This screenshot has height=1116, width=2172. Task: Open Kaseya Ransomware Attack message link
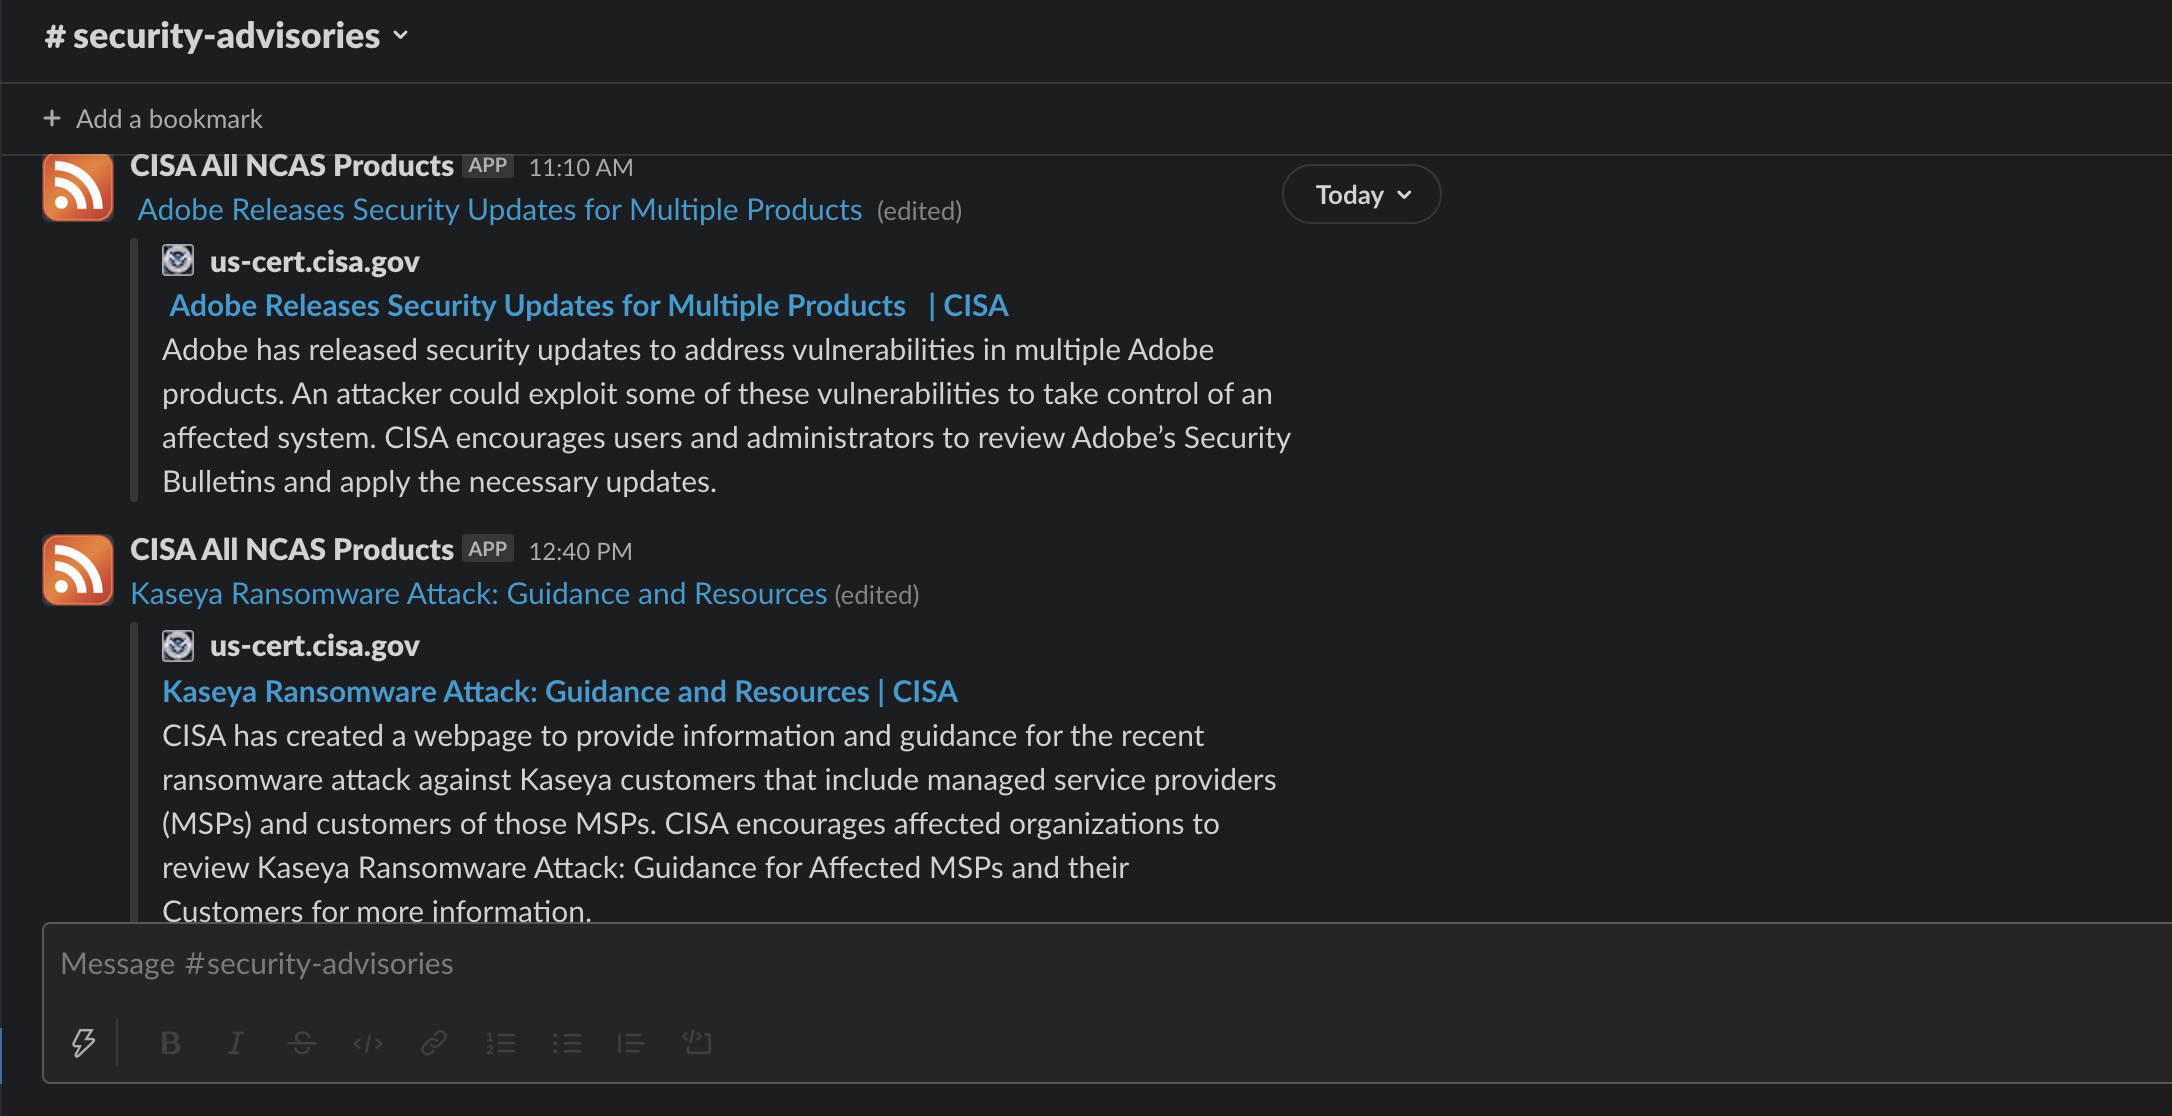click(x=478, y=594)
